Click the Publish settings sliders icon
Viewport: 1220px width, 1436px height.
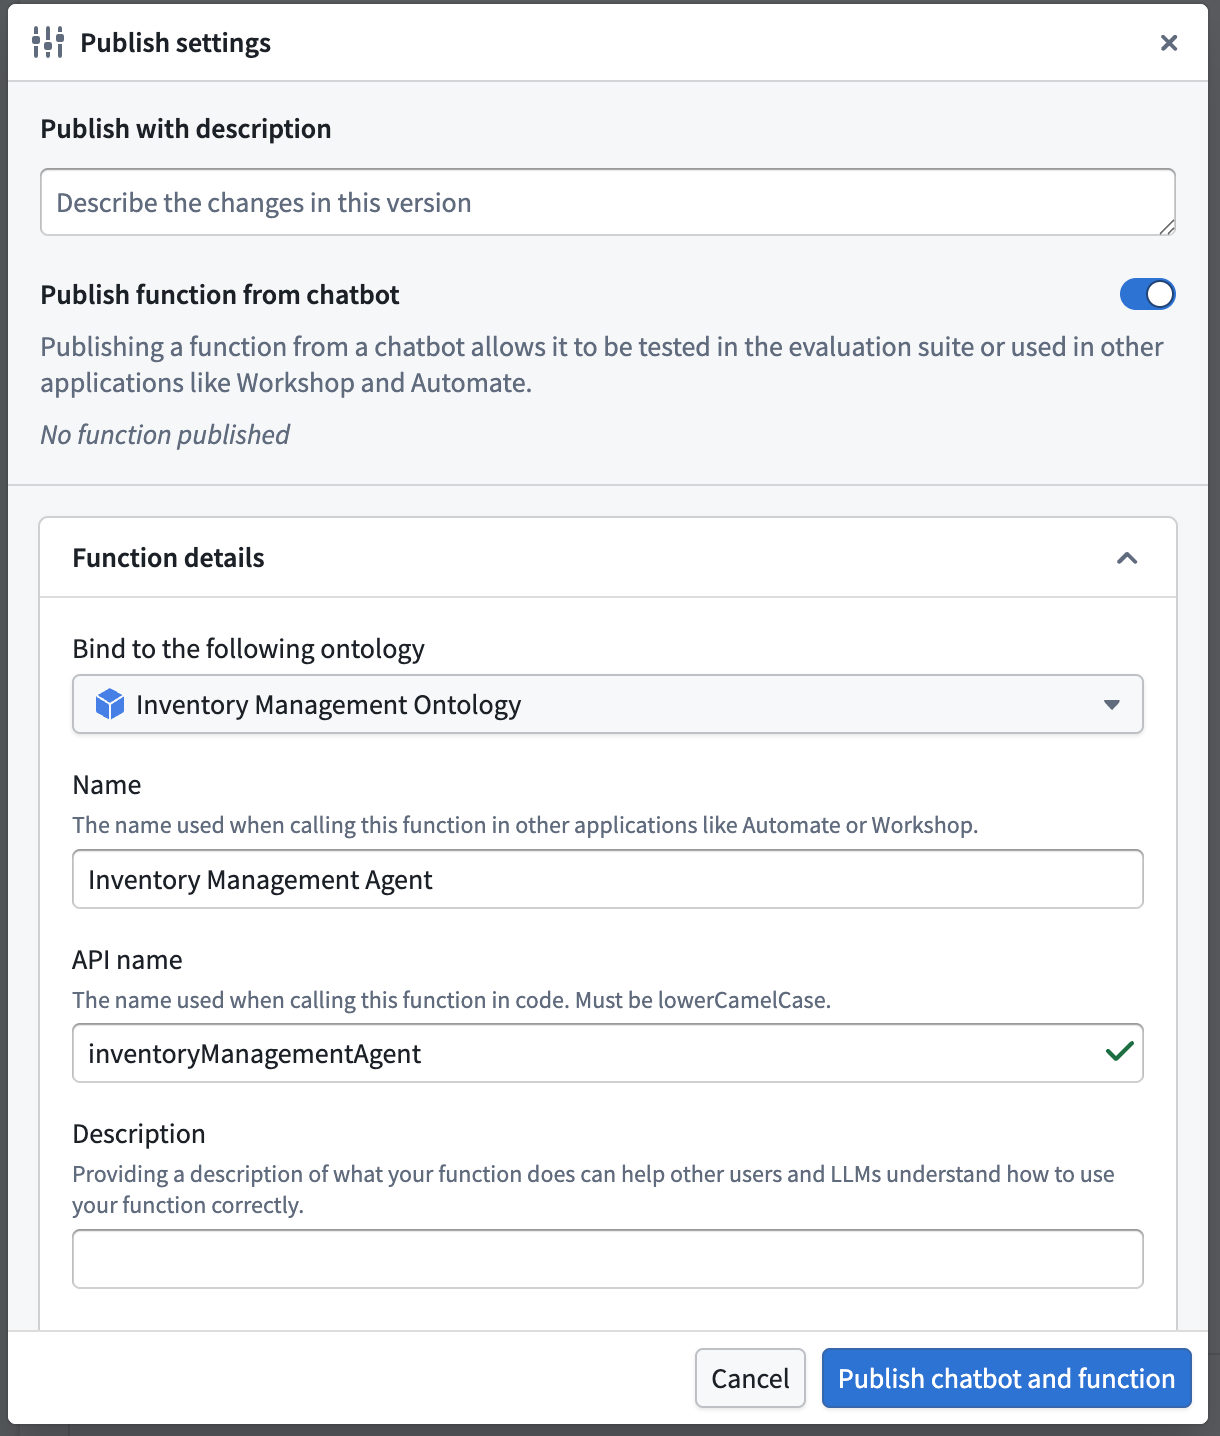(48, 42)
